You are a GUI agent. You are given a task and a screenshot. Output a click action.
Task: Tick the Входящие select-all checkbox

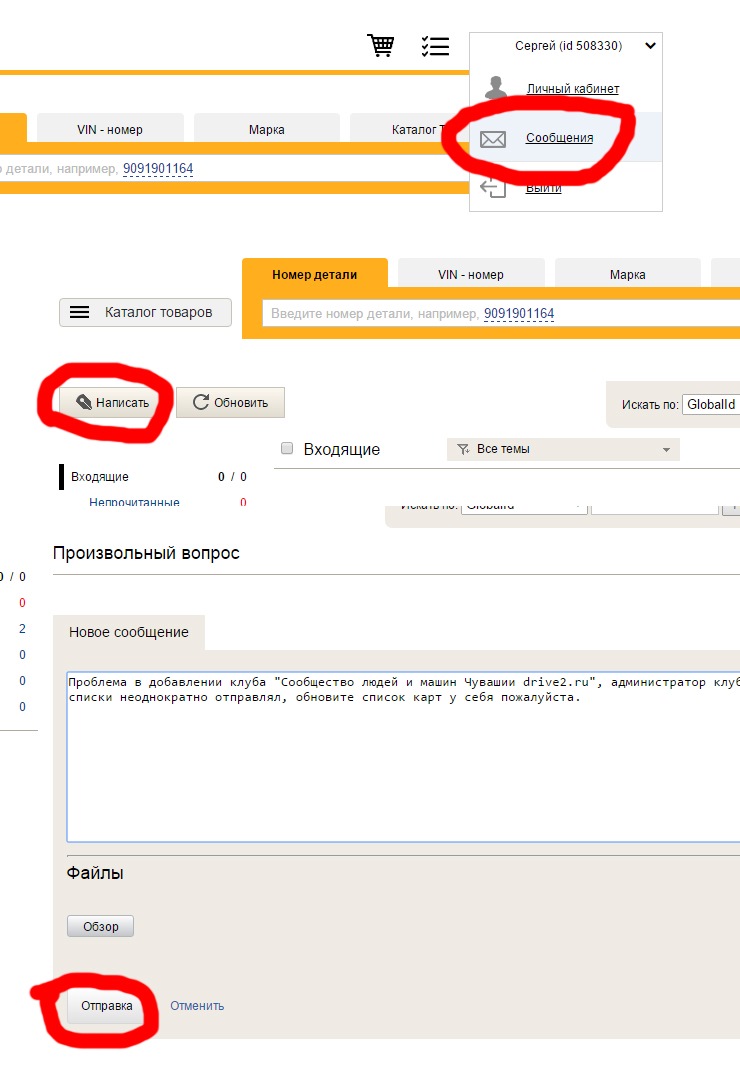[x=287, y=448]
